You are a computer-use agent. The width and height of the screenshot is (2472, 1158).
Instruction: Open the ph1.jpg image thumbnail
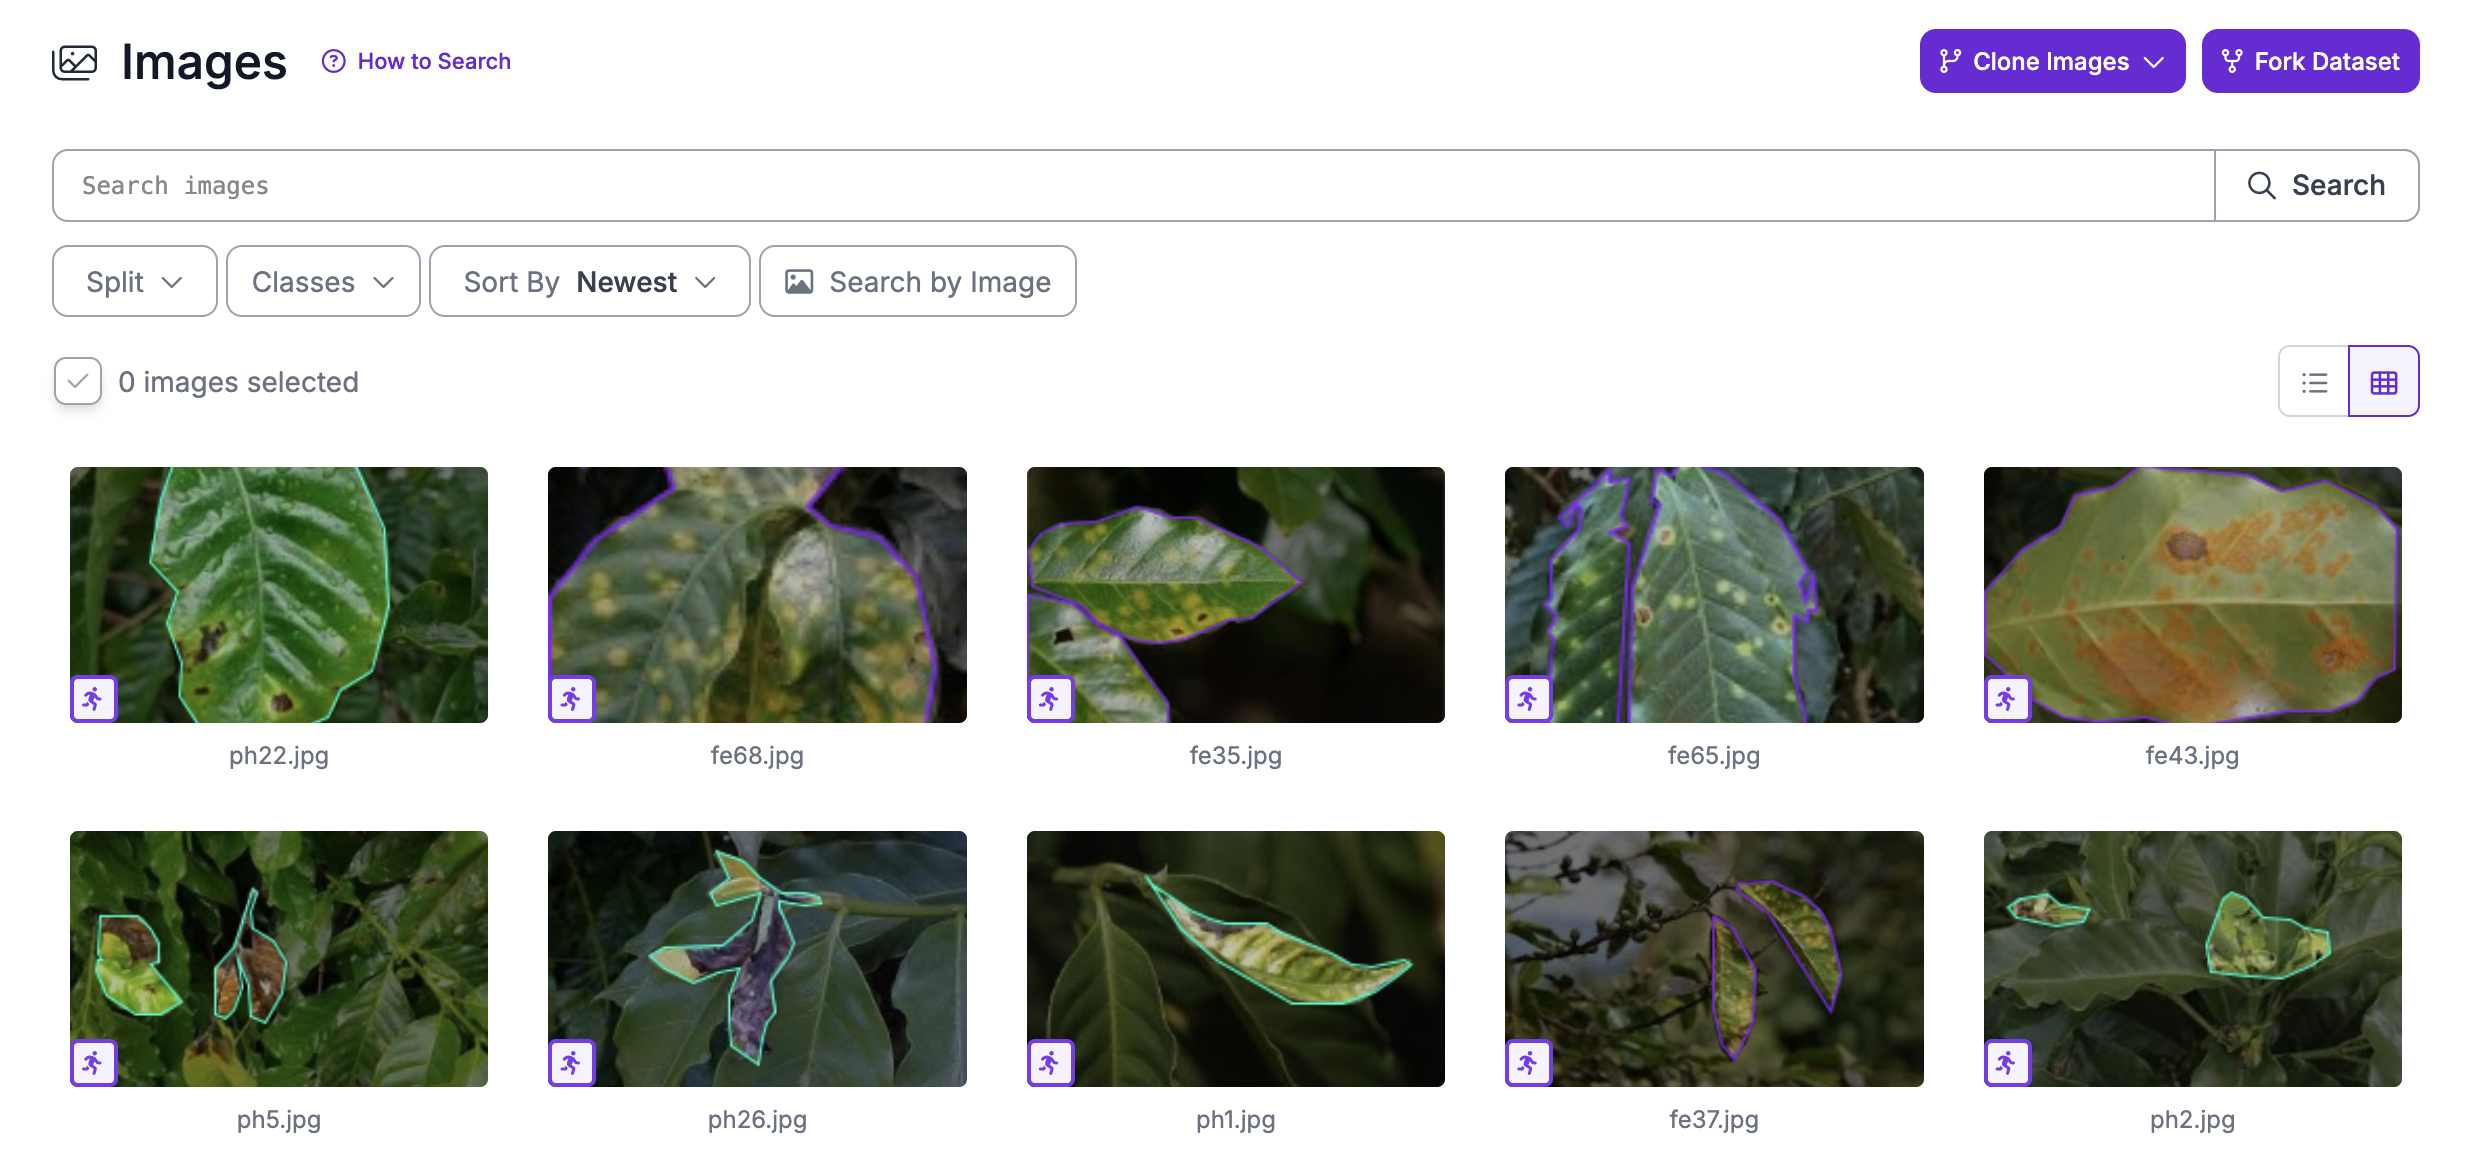1236,959
